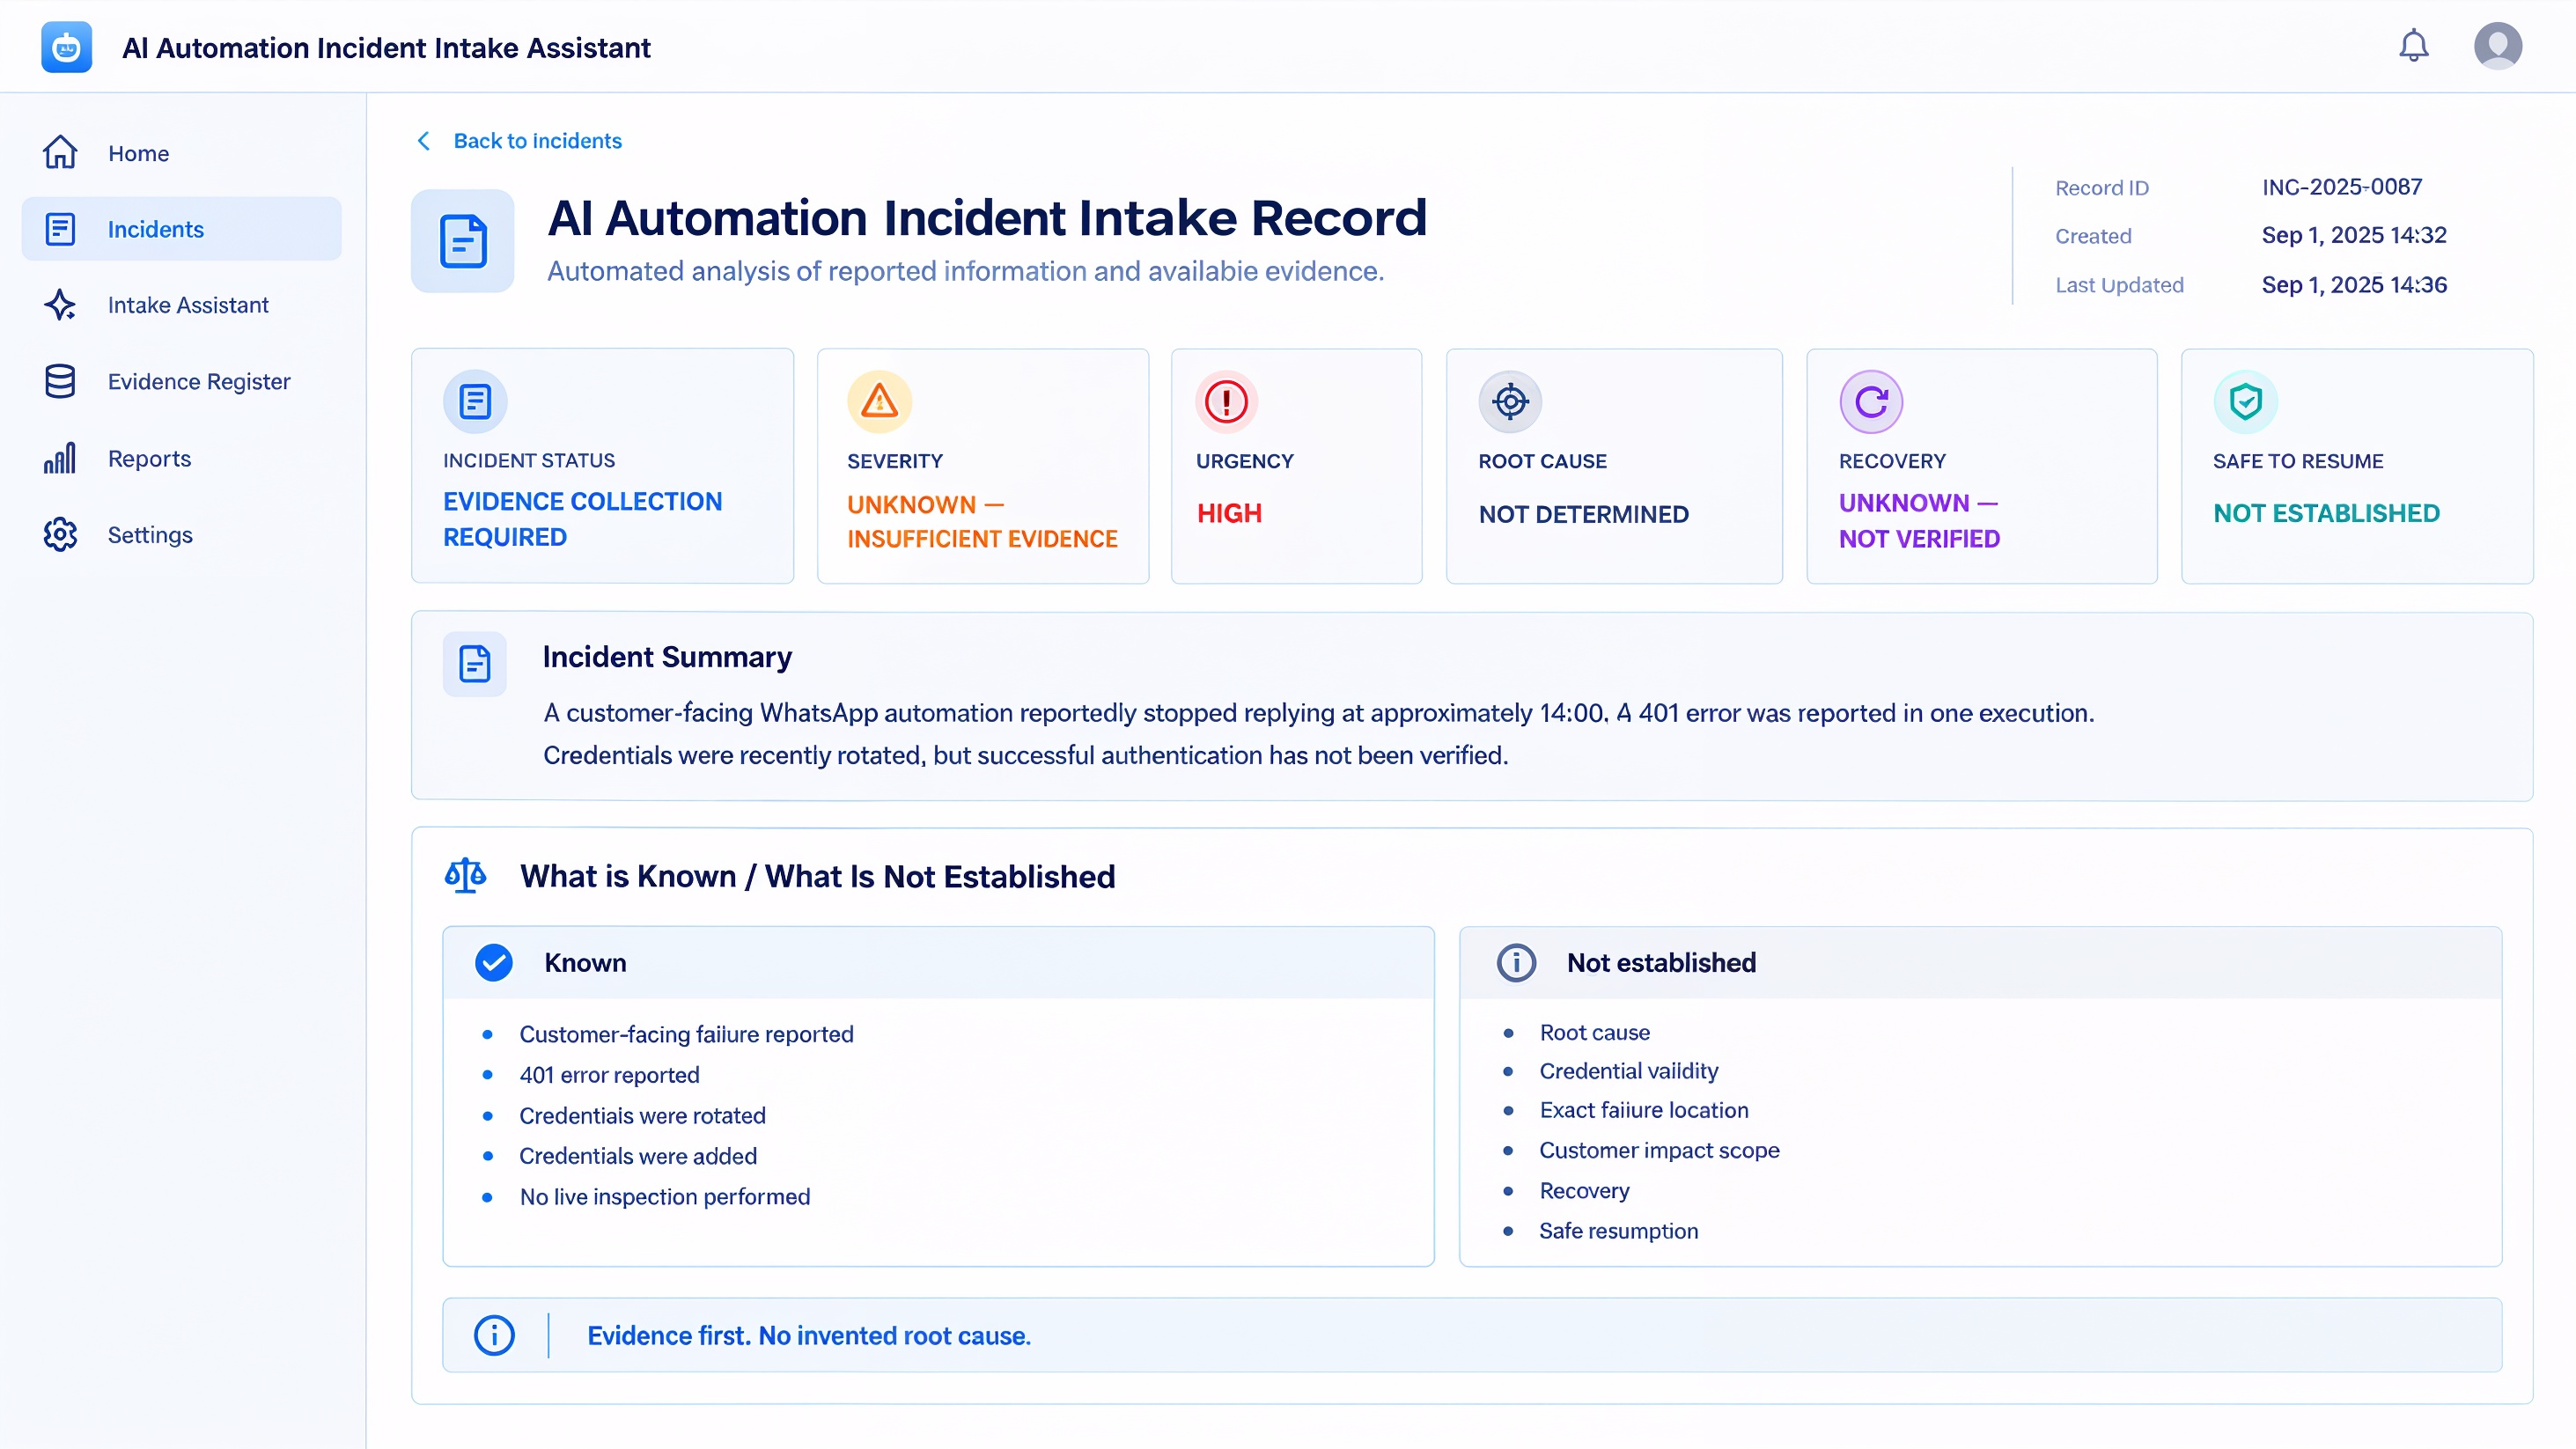Click the Created timestamp Sep 1, 2025 14:32
This screenshot has width=2576, height=1449.
tap(2354, 235)
